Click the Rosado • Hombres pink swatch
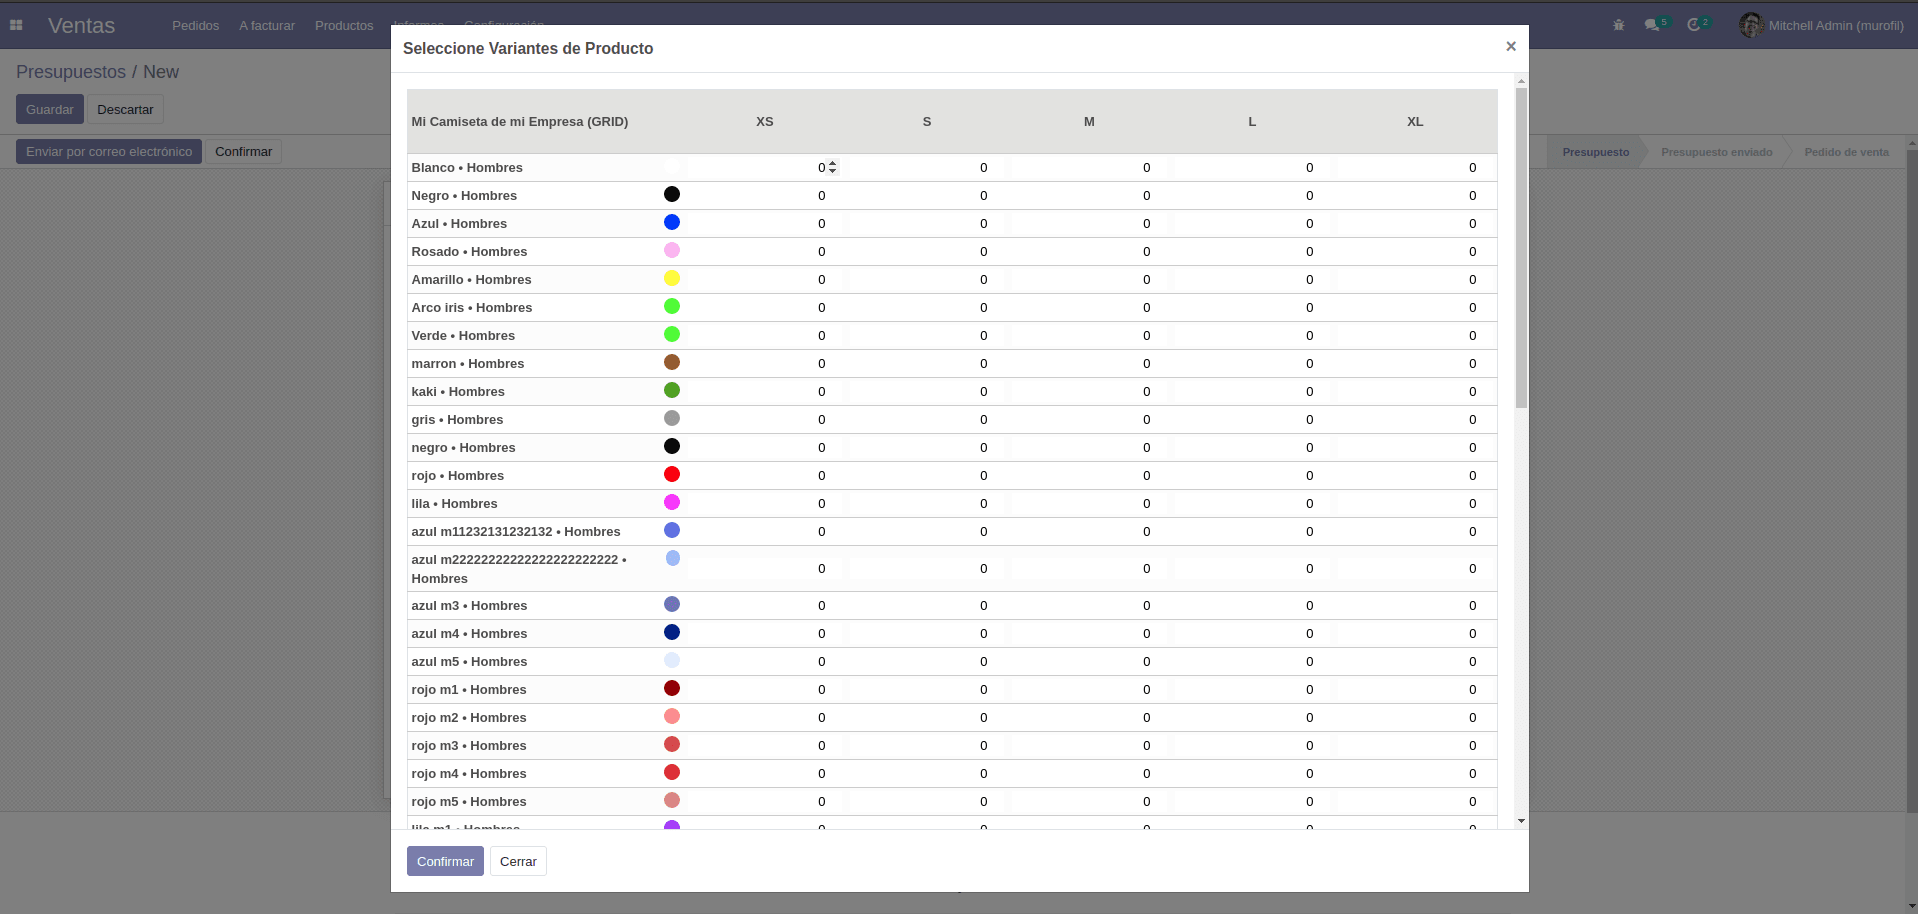This screenshot has width=1918, height=914. (672, 250)
